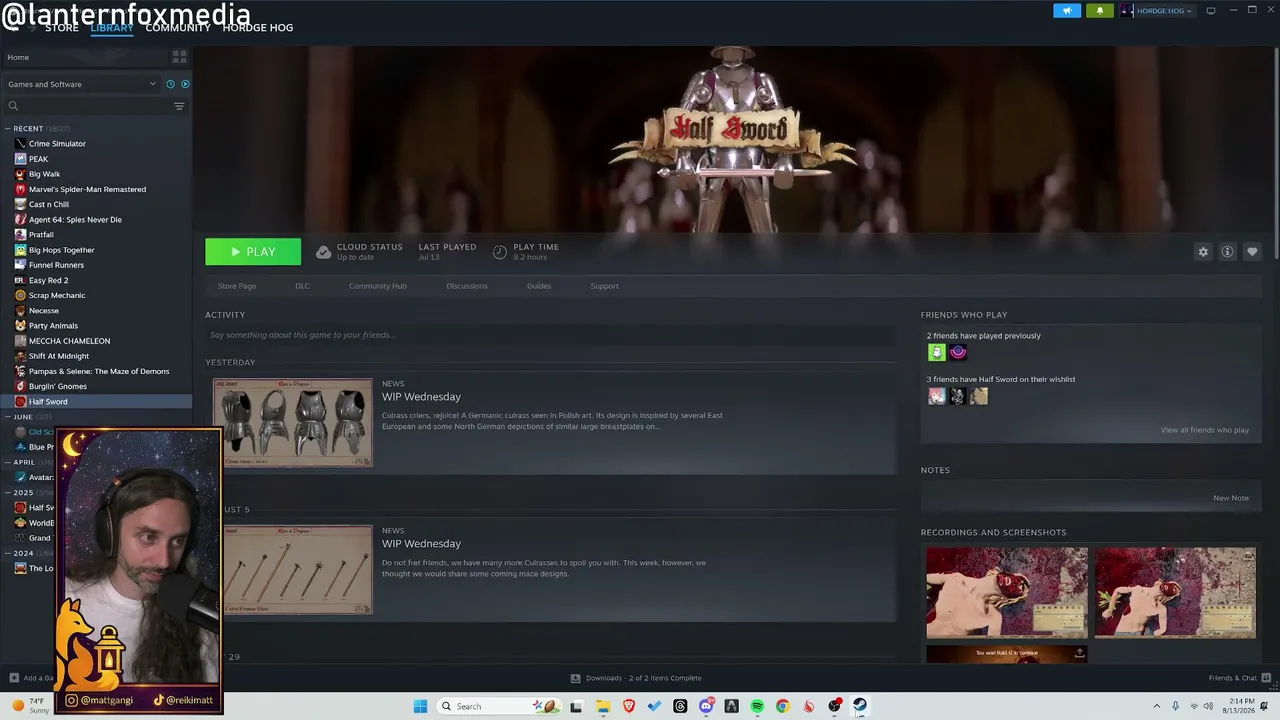Show Half Sword game info icon
The width and height of the screenshot is (1280, 720).
pos(1227,252)
